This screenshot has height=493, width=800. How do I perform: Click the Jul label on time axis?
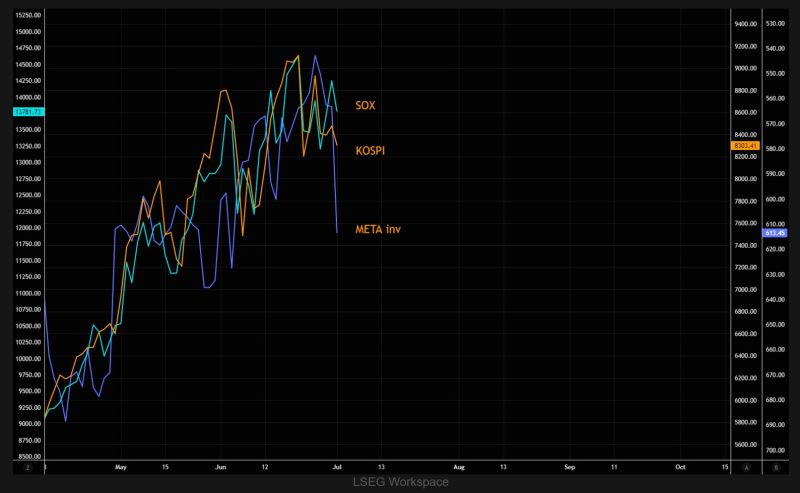(337, 467)
